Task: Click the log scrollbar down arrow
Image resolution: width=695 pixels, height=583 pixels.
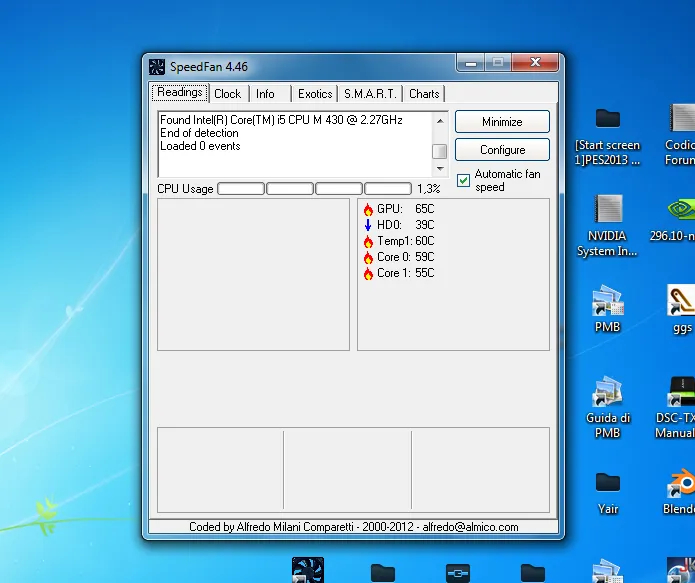Action: click(x=440, y=168)
